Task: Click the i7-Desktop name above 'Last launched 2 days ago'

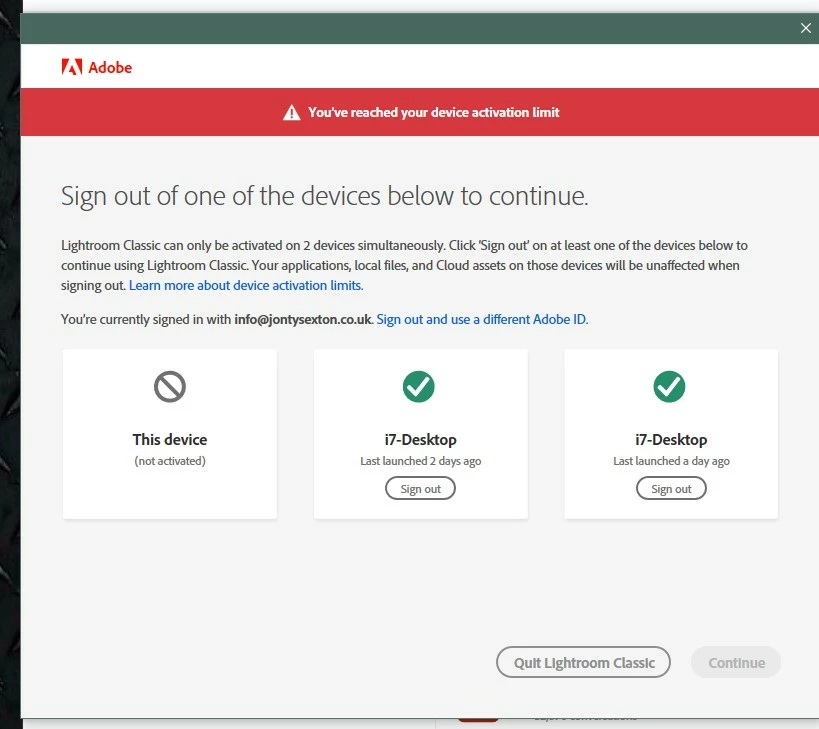Action: coord(420,439)
